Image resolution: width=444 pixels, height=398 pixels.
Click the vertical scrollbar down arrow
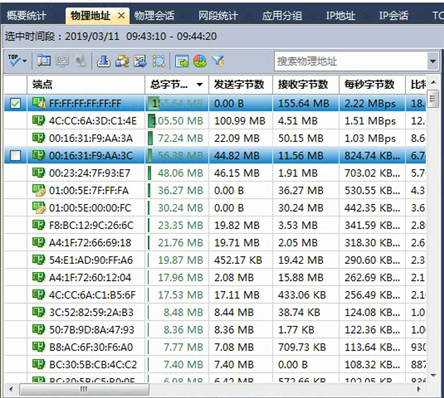(x=433, y=376)
